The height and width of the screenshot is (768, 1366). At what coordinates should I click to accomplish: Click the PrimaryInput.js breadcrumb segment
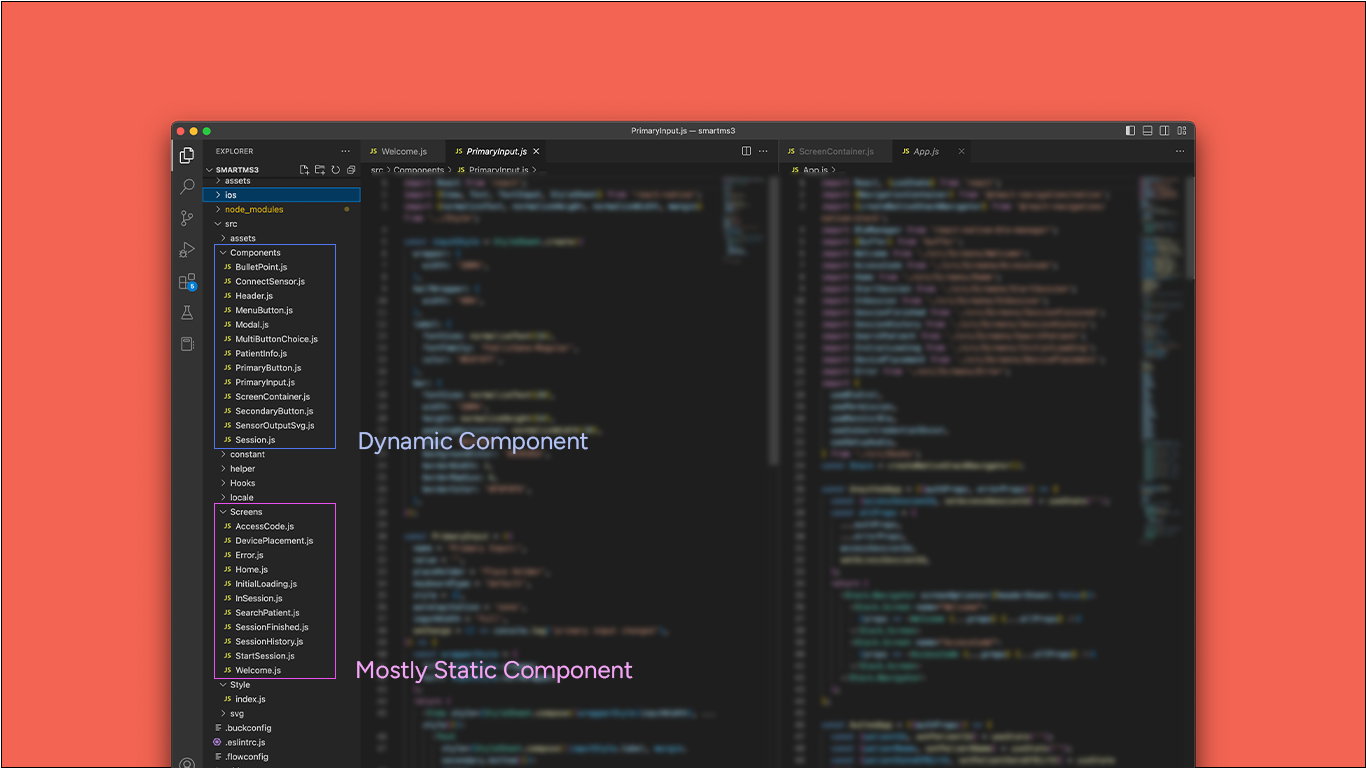click(x=494, y=170)
